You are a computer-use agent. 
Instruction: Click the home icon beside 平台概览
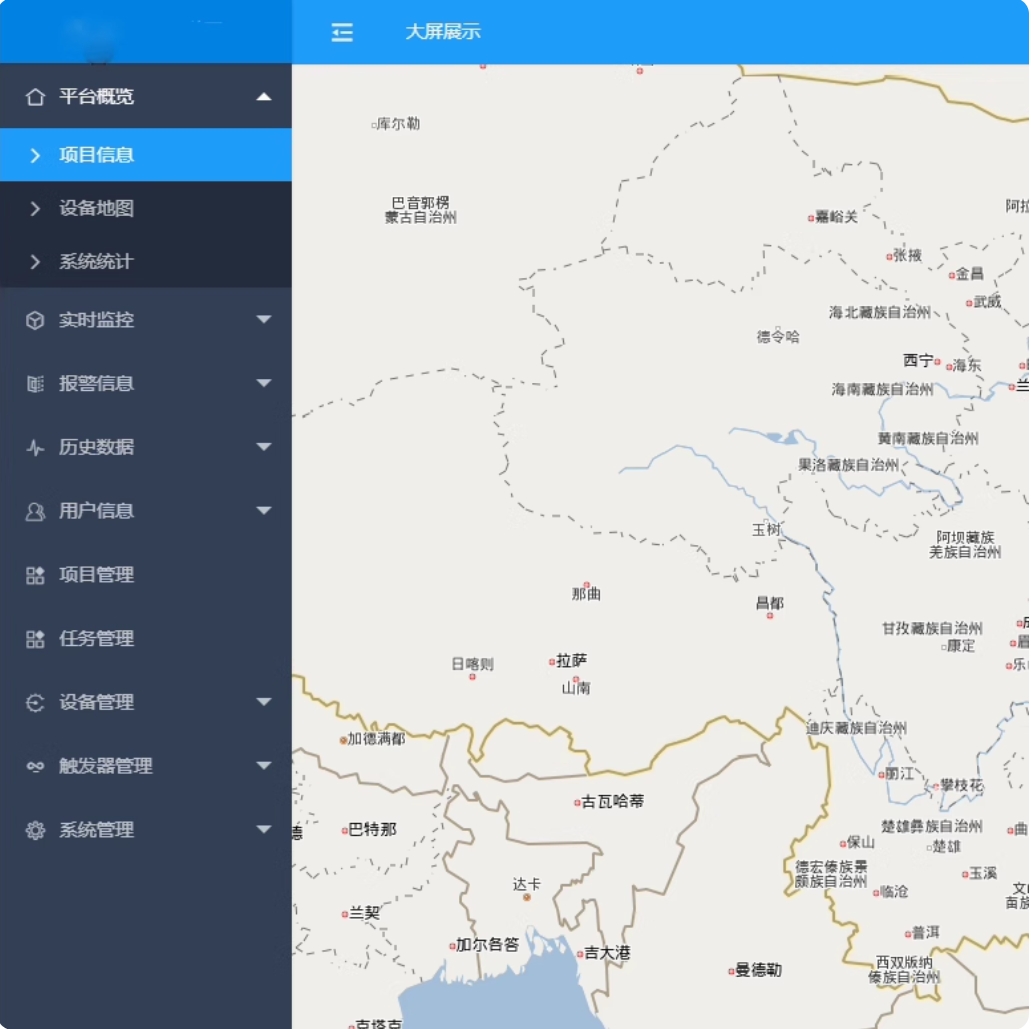click(x=35, y=97)
